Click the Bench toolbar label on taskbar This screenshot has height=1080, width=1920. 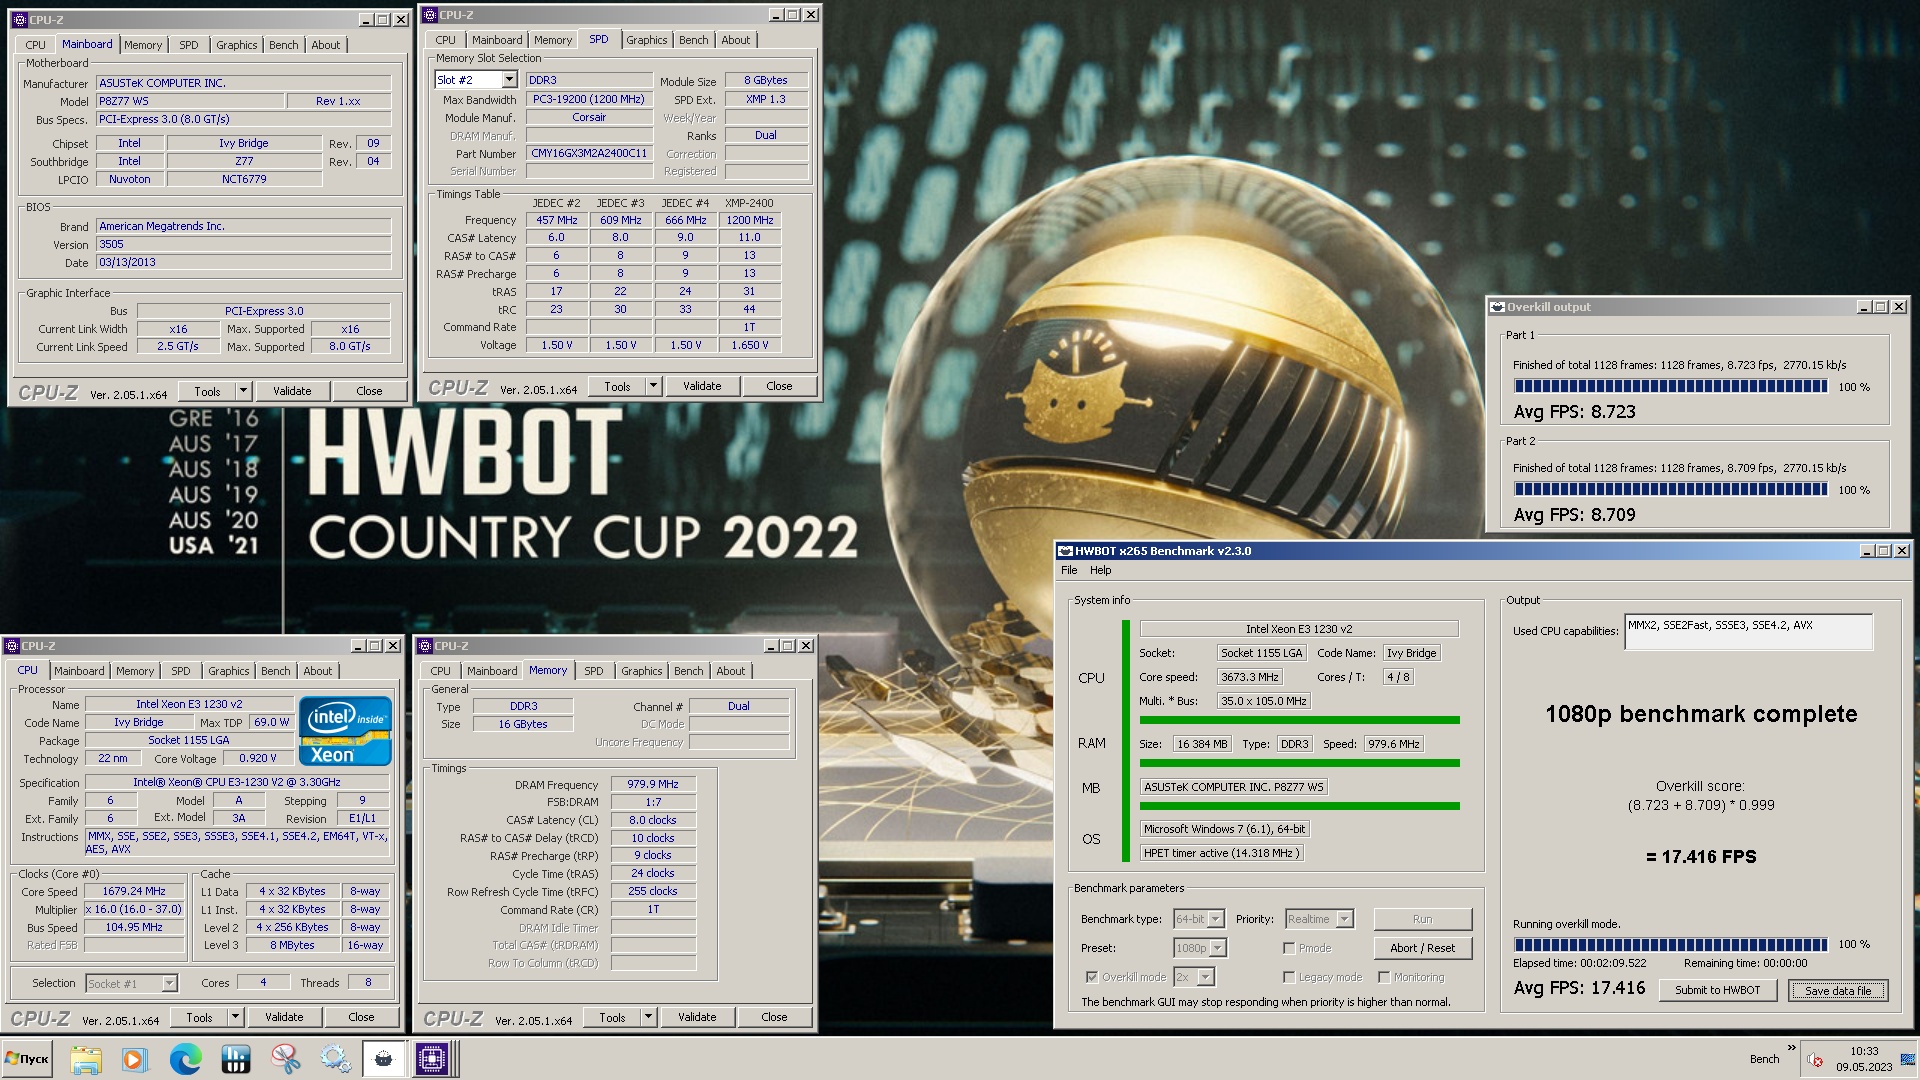pos(1764,1059)
